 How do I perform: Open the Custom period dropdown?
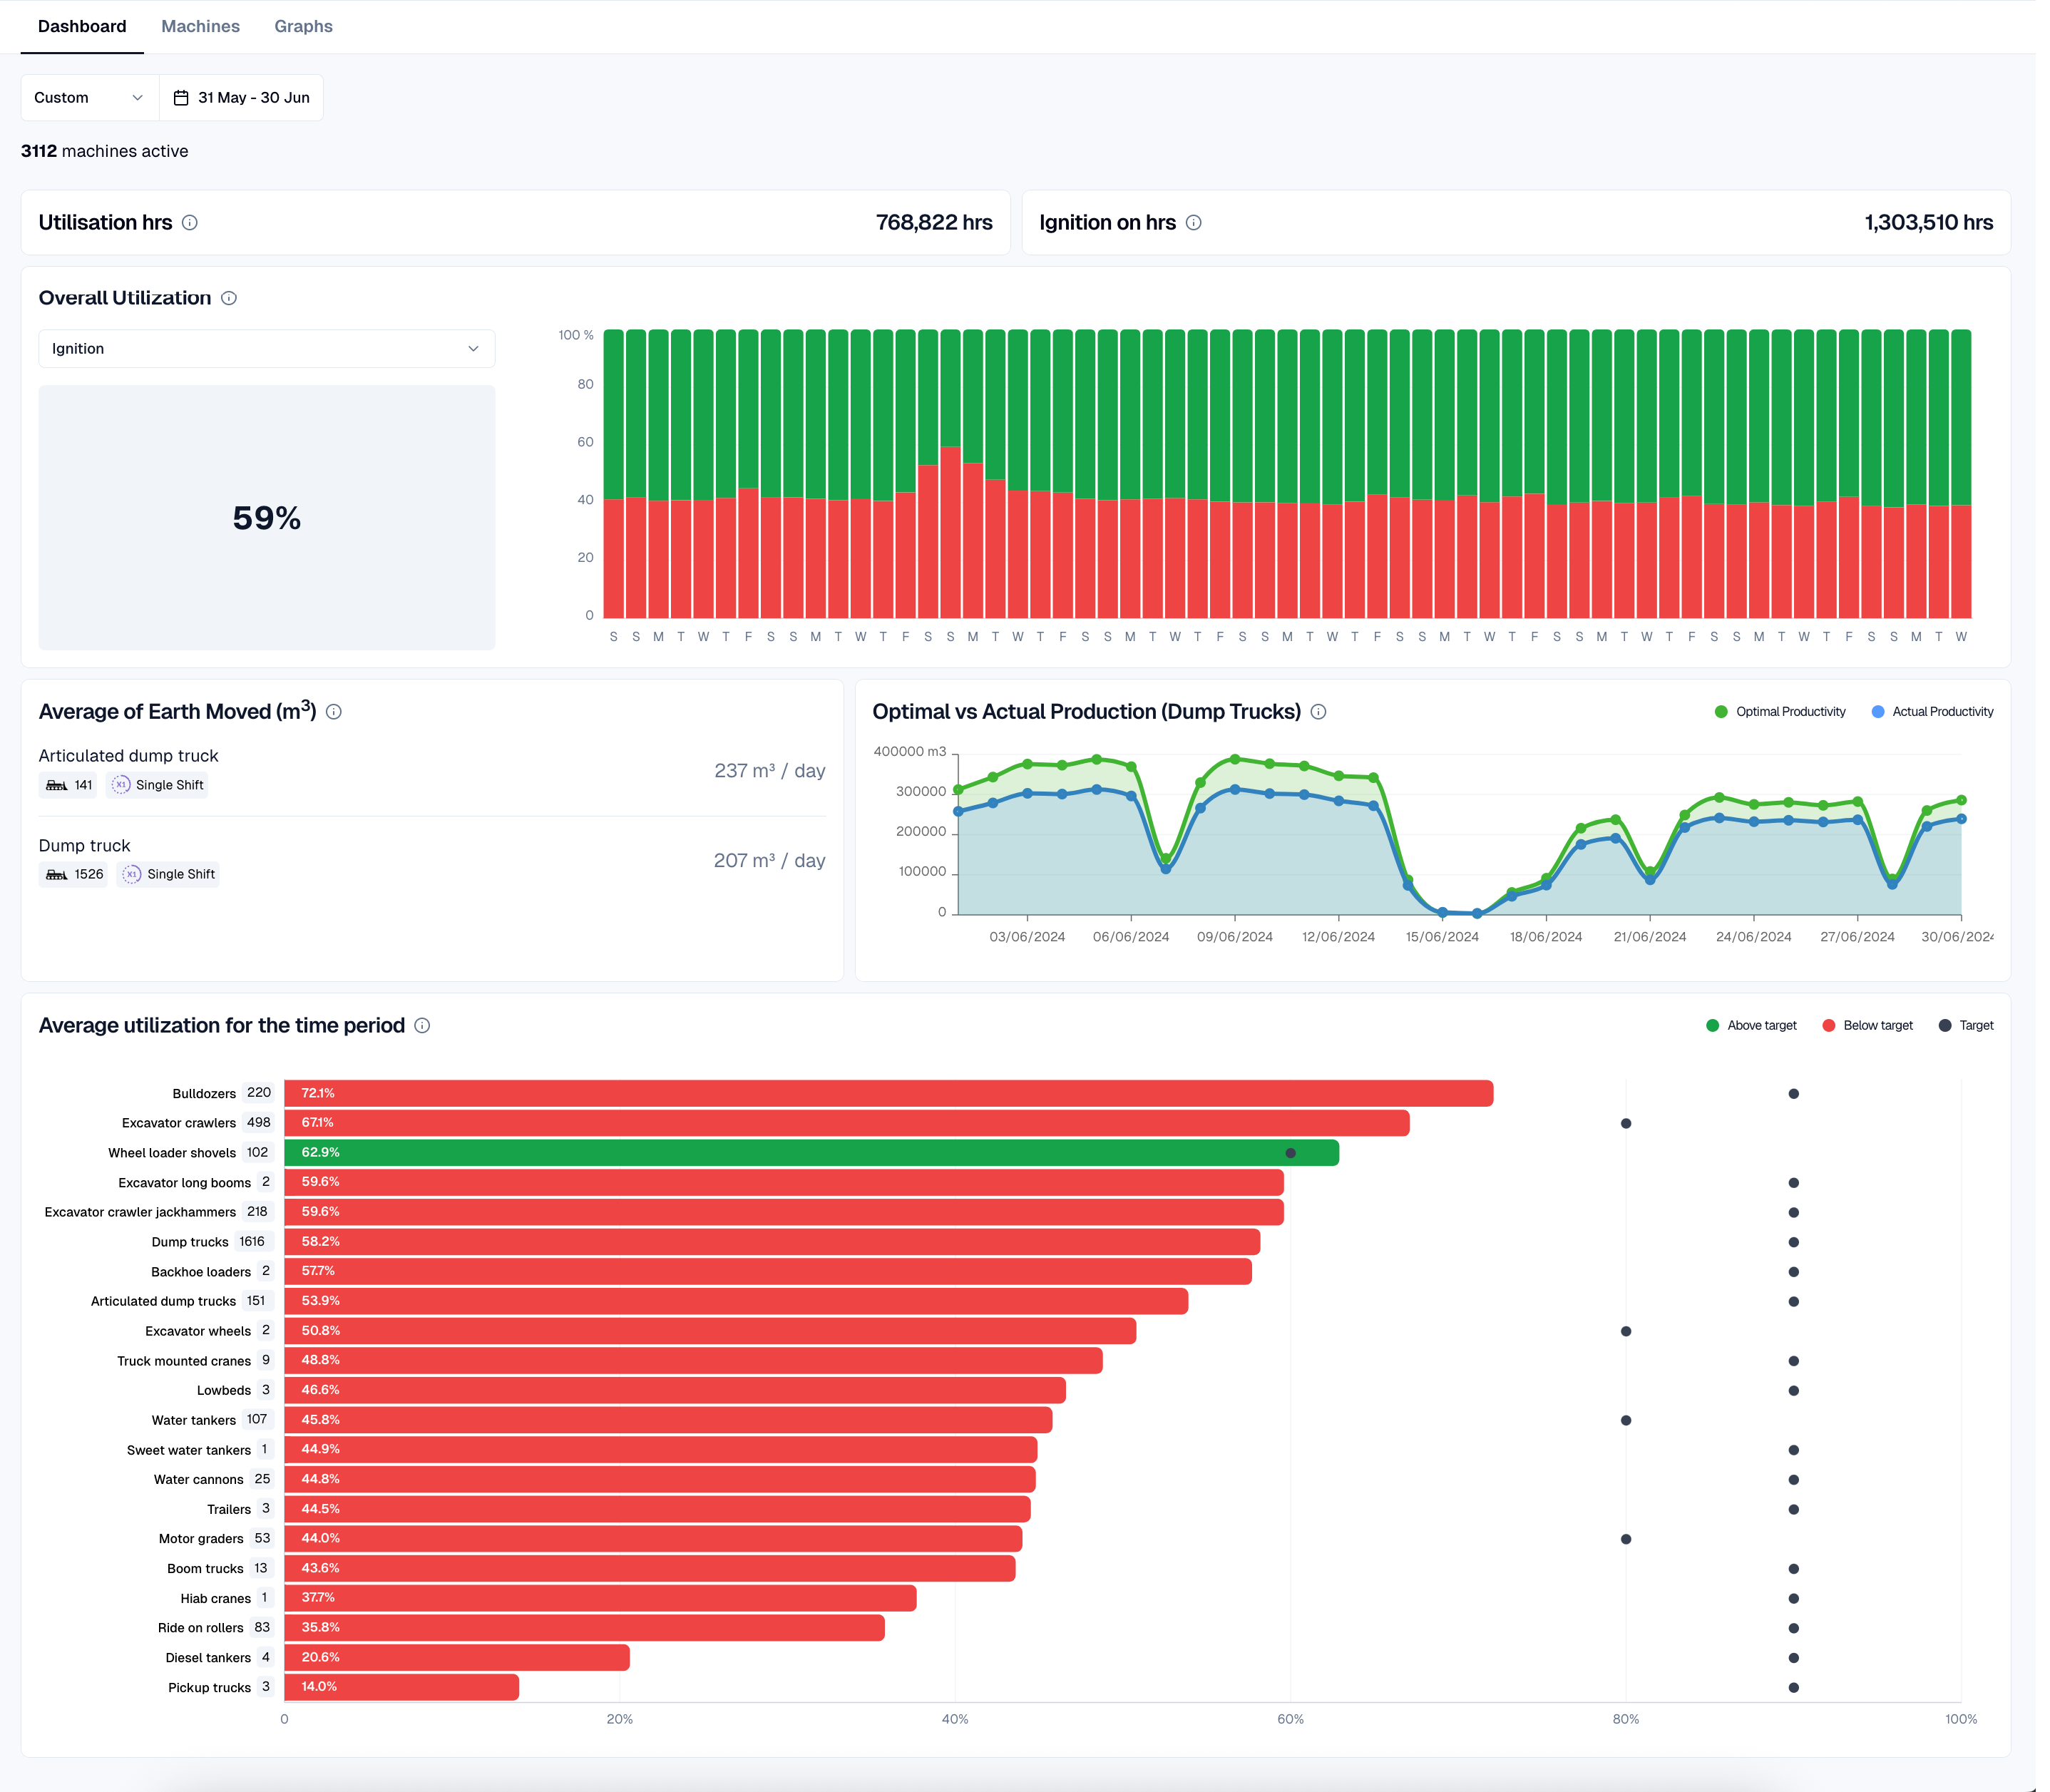point(89,98)
